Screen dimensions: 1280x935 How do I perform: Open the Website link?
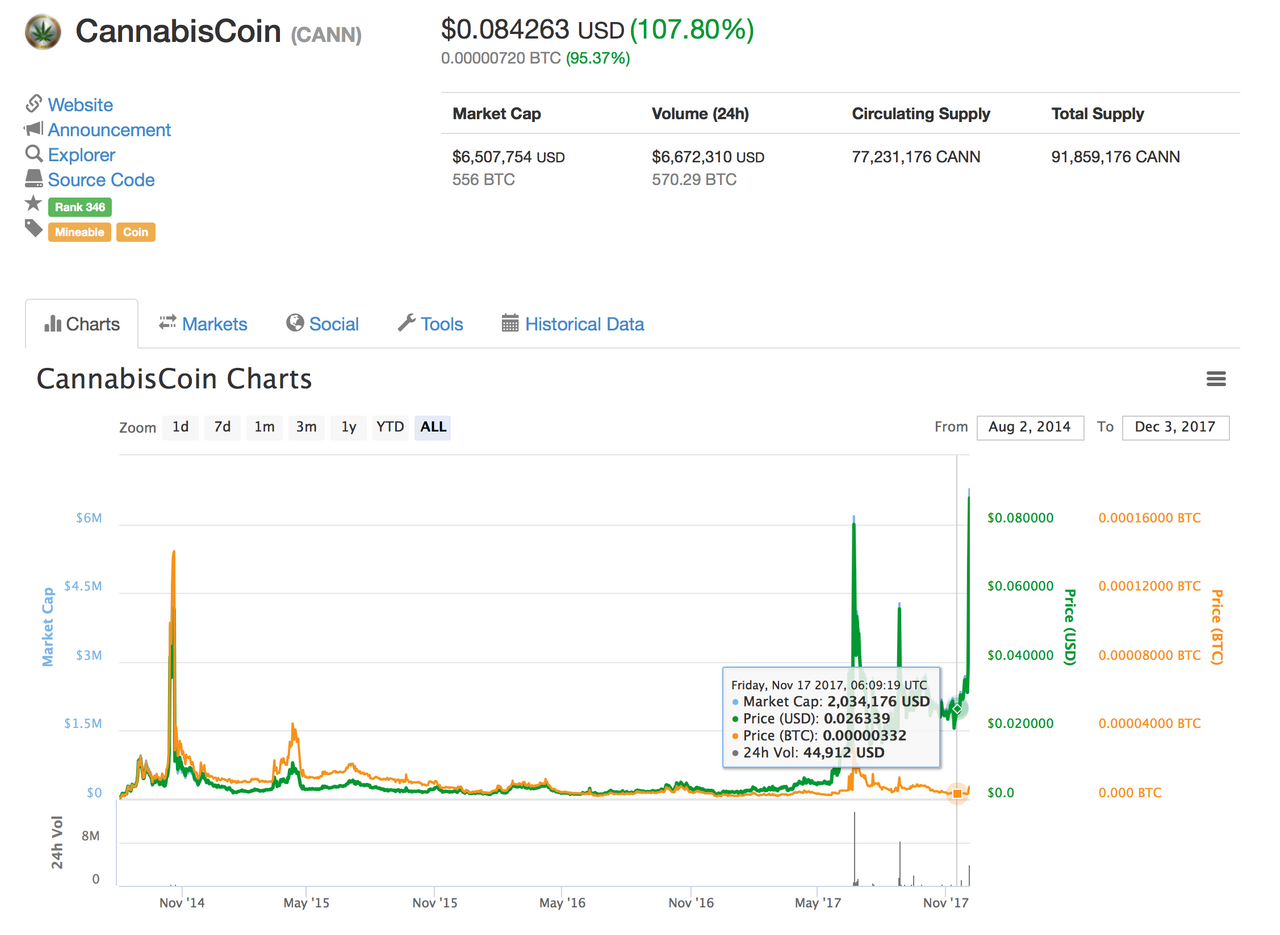click(x=80, y=105)
